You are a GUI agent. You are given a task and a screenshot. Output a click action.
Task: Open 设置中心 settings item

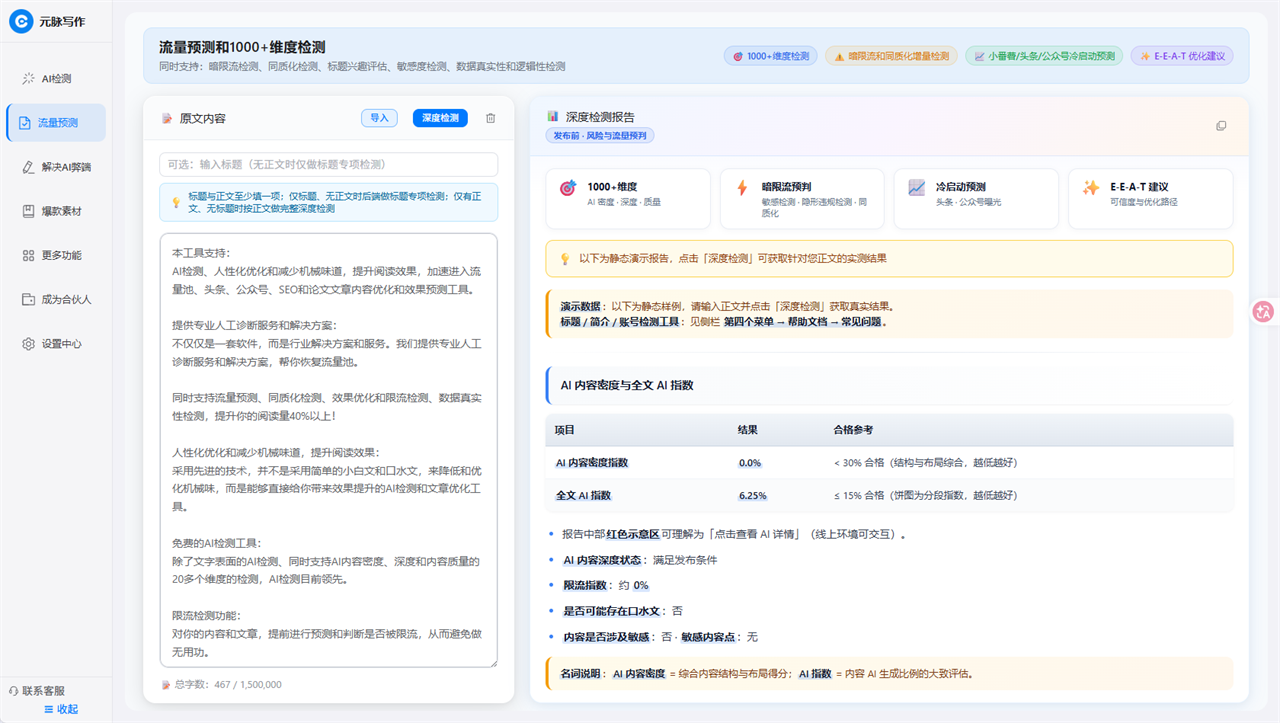(x=56, y=343)
